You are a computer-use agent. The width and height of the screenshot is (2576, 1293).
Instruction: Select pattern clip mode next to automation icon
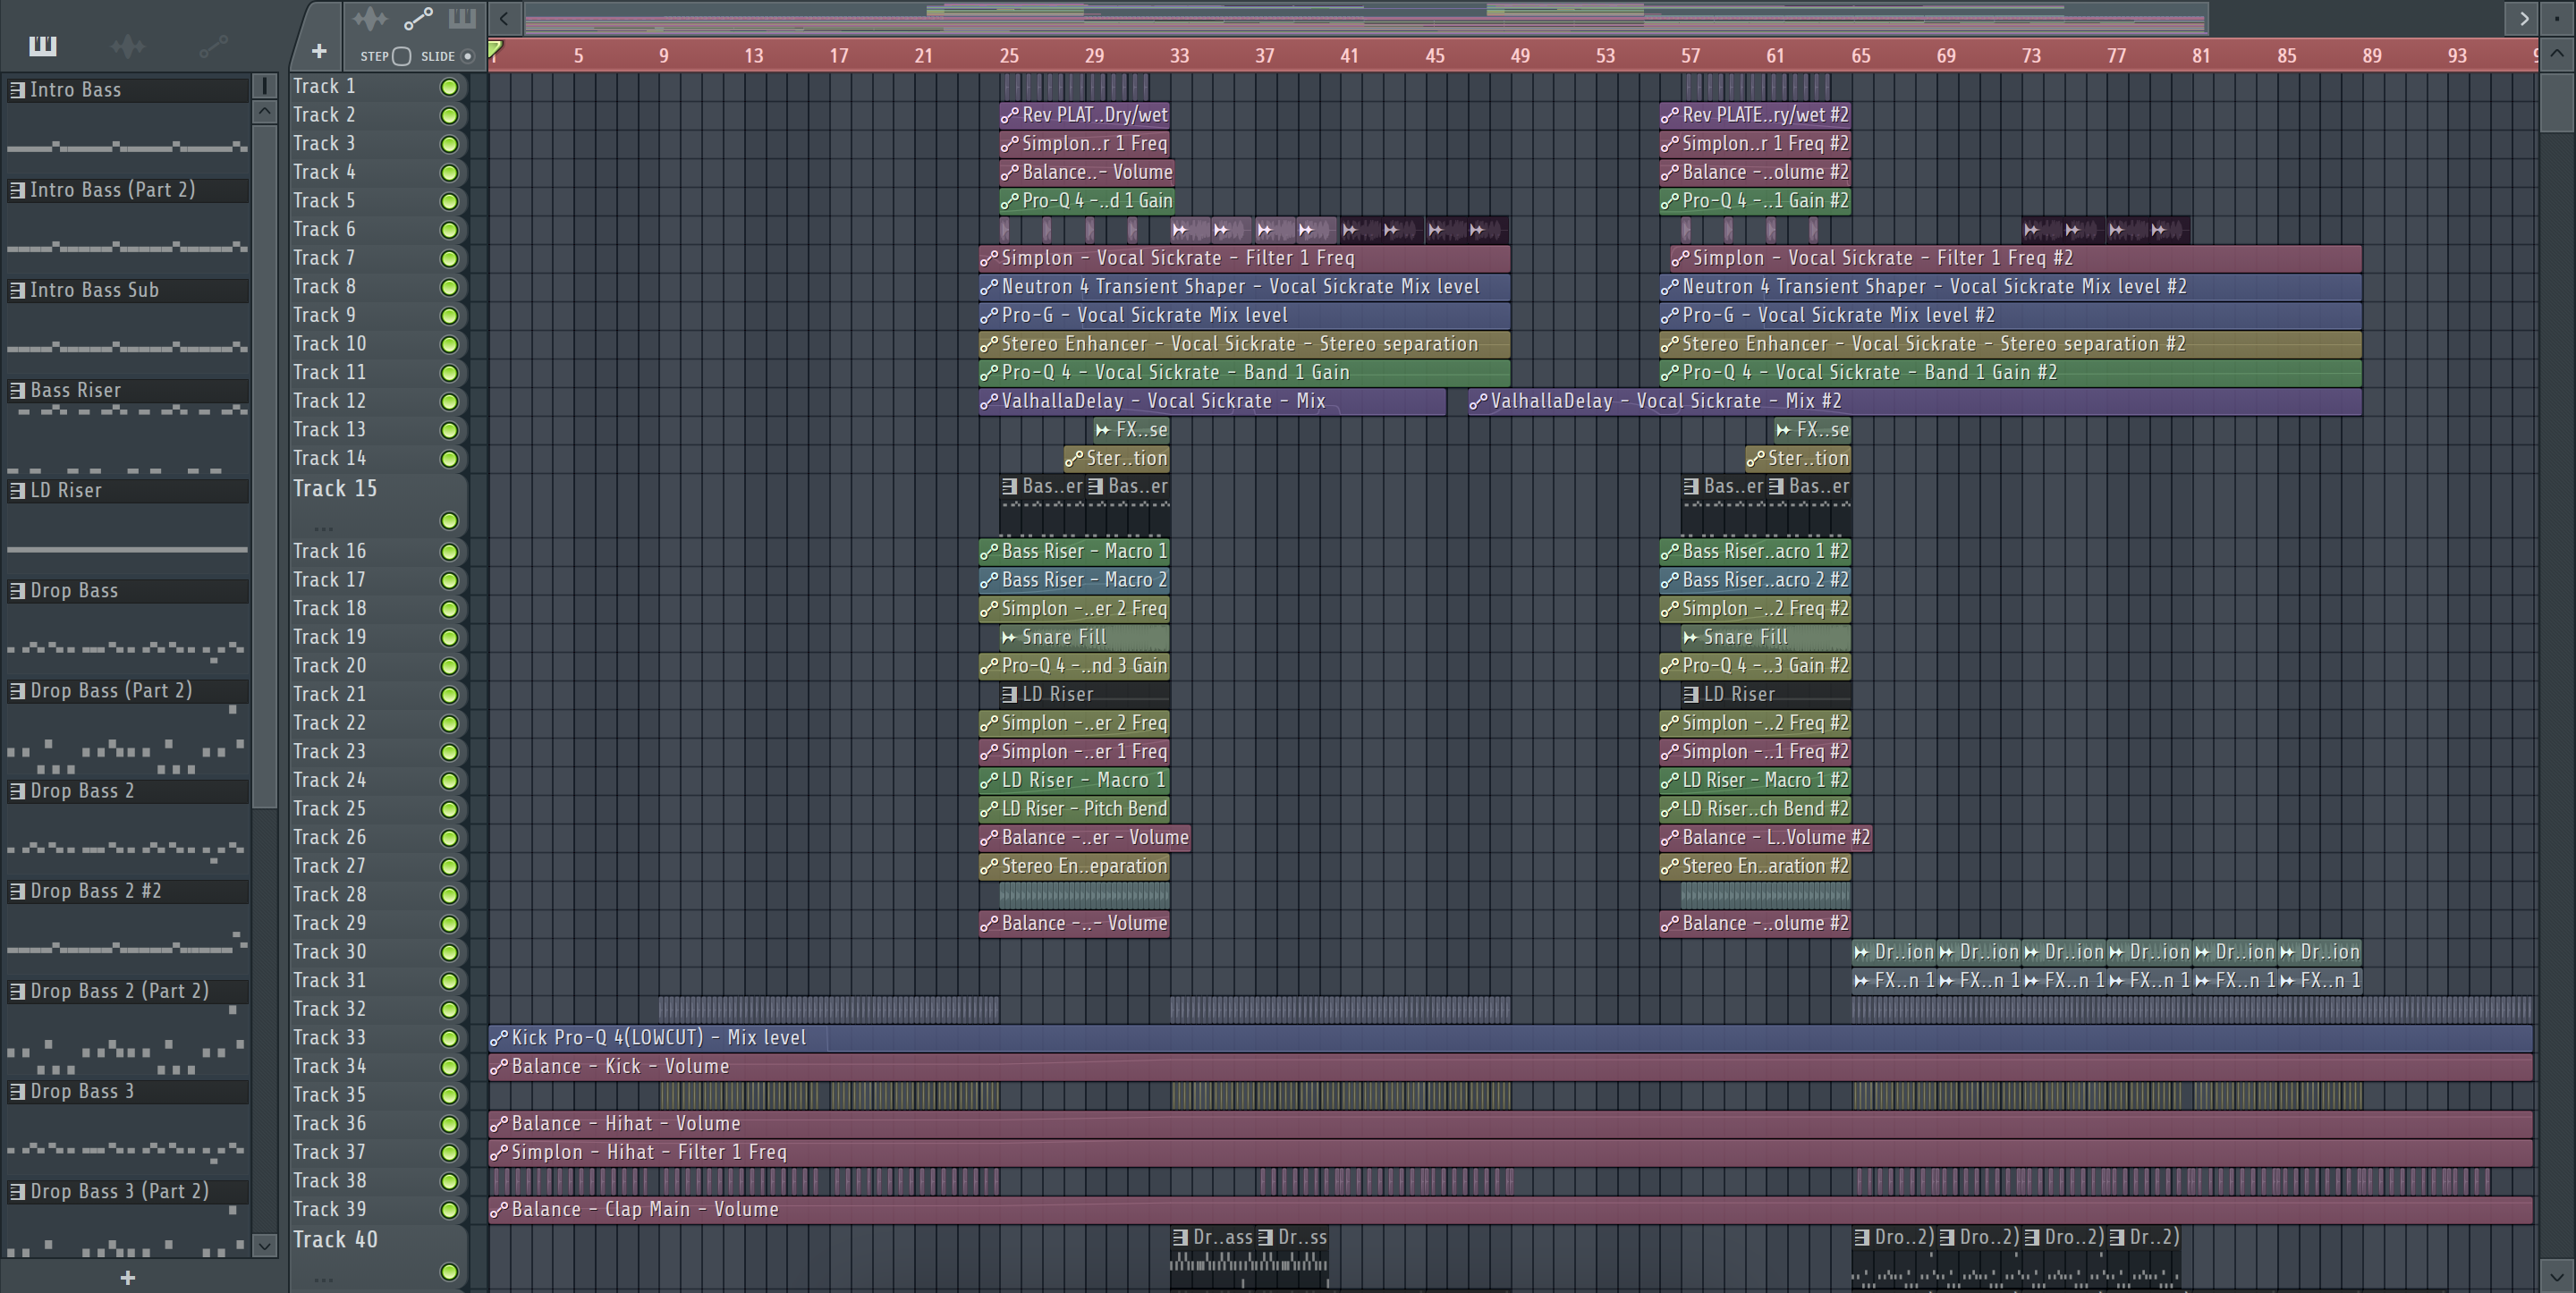462,19
